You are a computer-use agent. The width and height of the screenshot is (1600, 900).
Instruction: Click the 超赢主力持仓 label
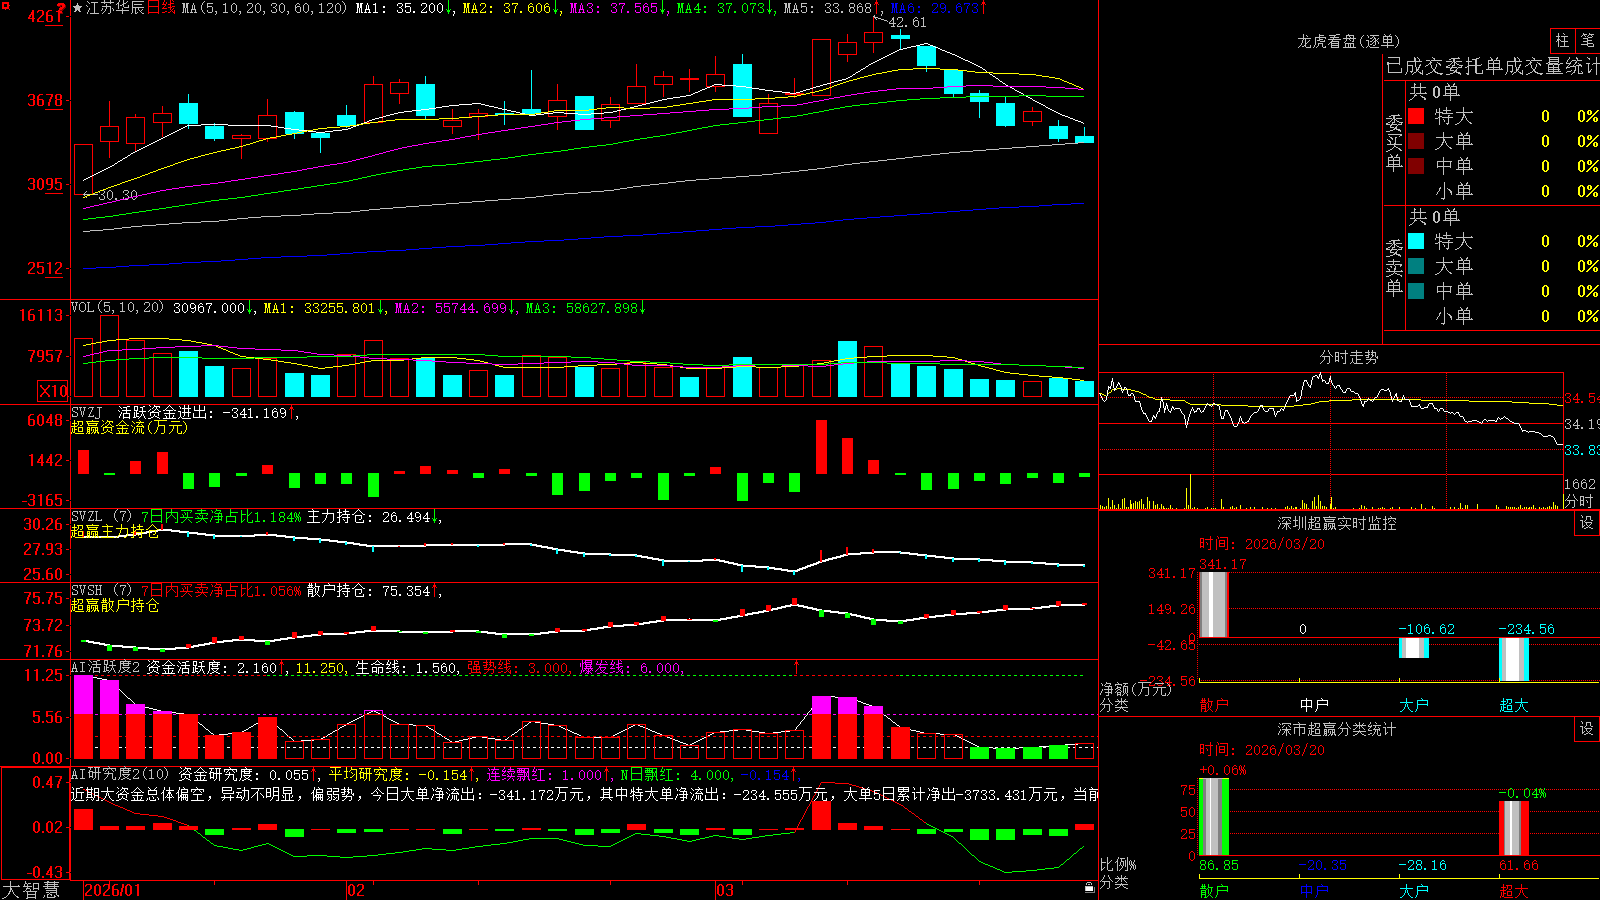[115, 531]
